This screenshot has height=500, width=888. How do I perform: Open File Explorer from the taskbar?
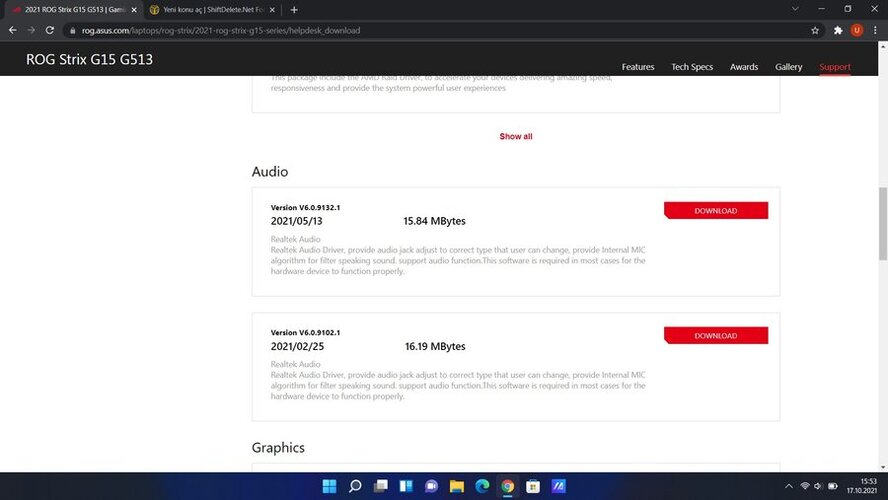click(x=457, y=486)
